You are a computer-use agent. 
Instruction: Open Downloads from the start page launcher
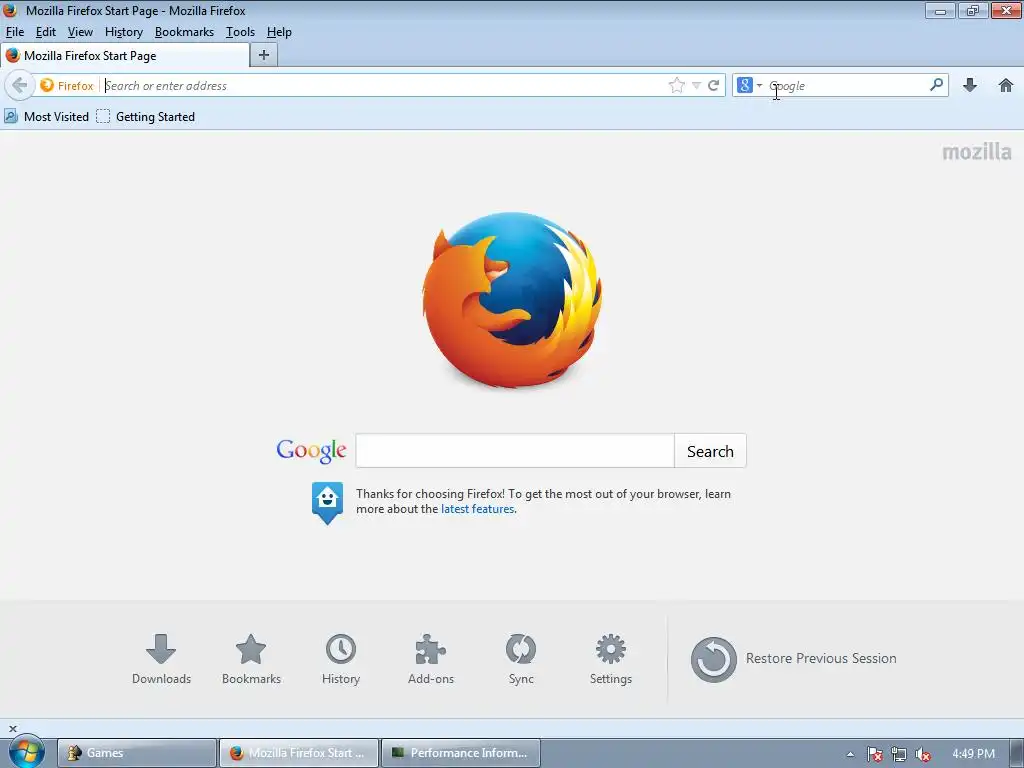pos(161,659)
